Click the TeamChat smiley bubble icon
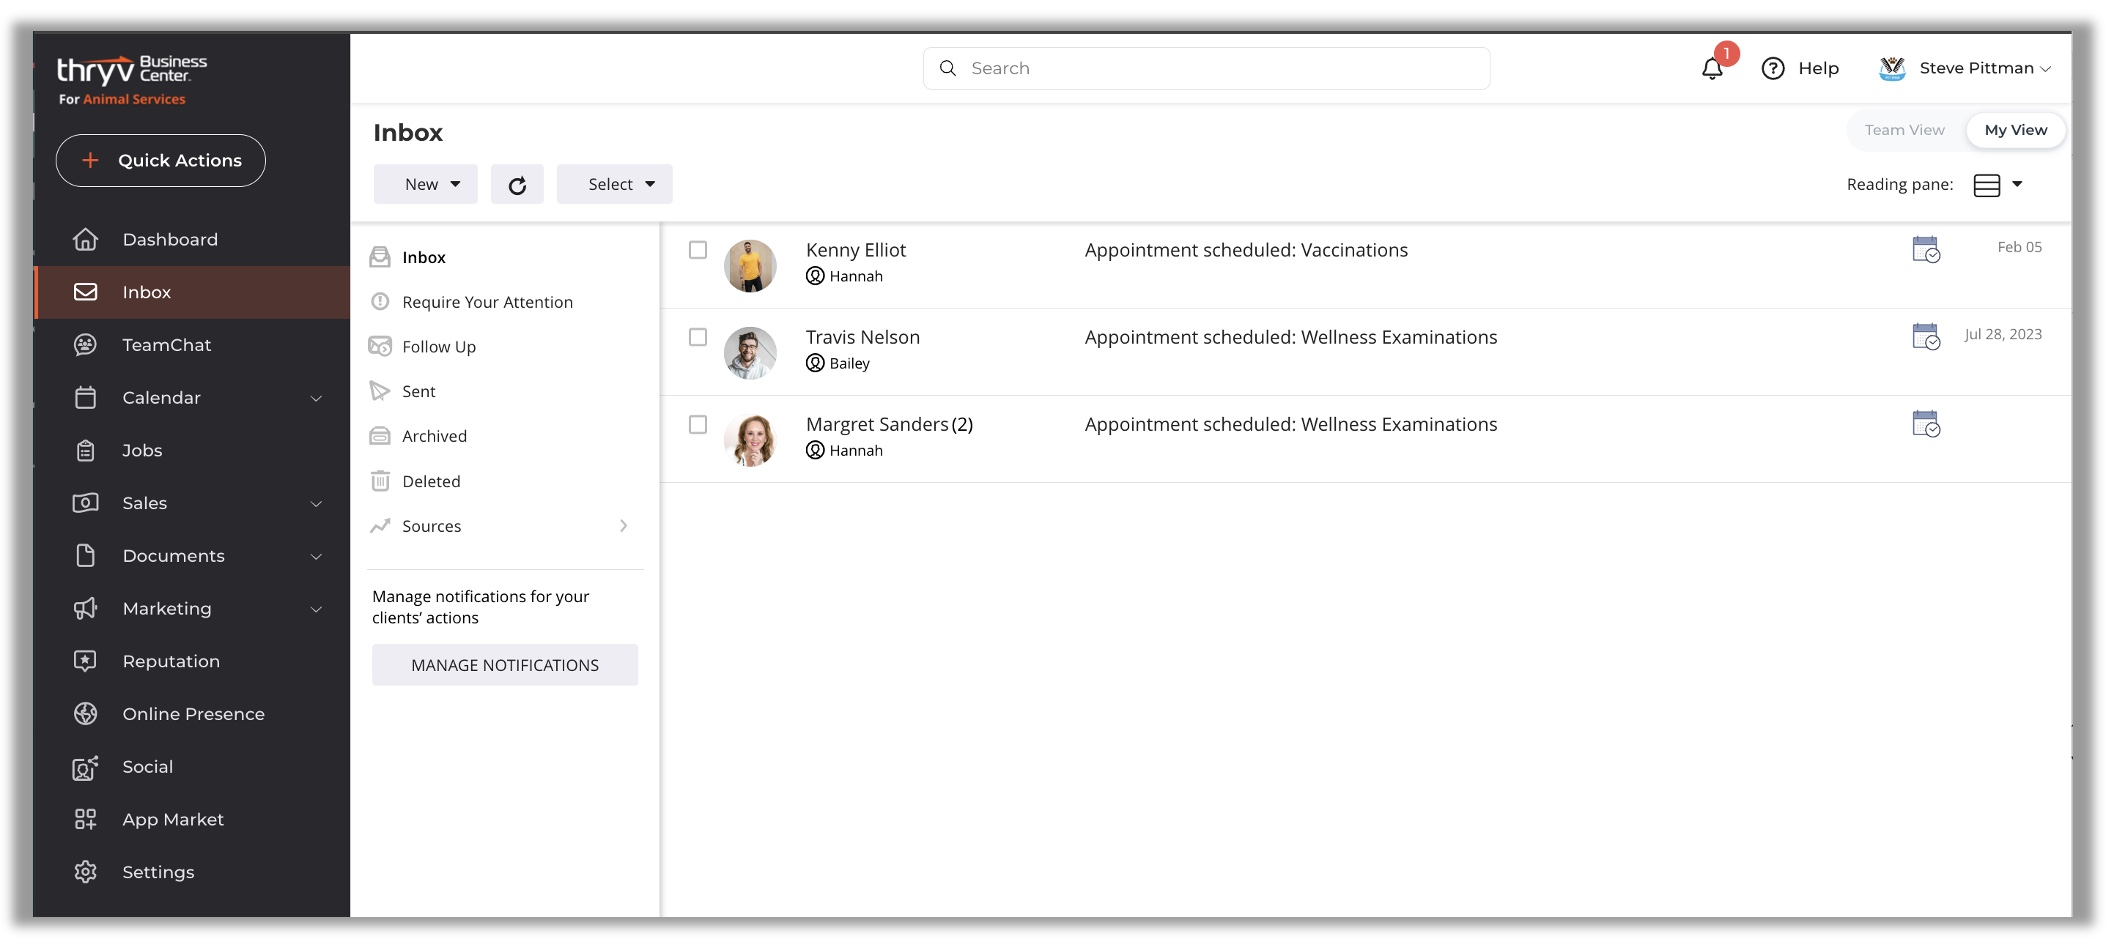 point(86,345)
